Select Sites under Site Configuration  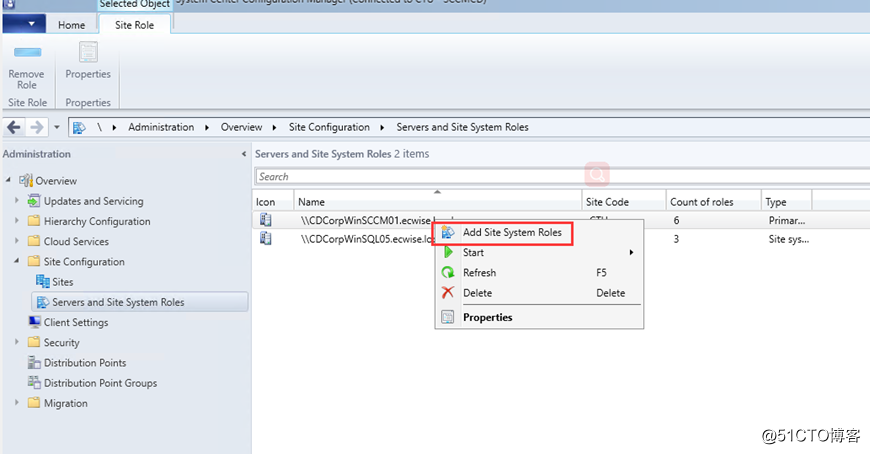click(x=63, y=282)
